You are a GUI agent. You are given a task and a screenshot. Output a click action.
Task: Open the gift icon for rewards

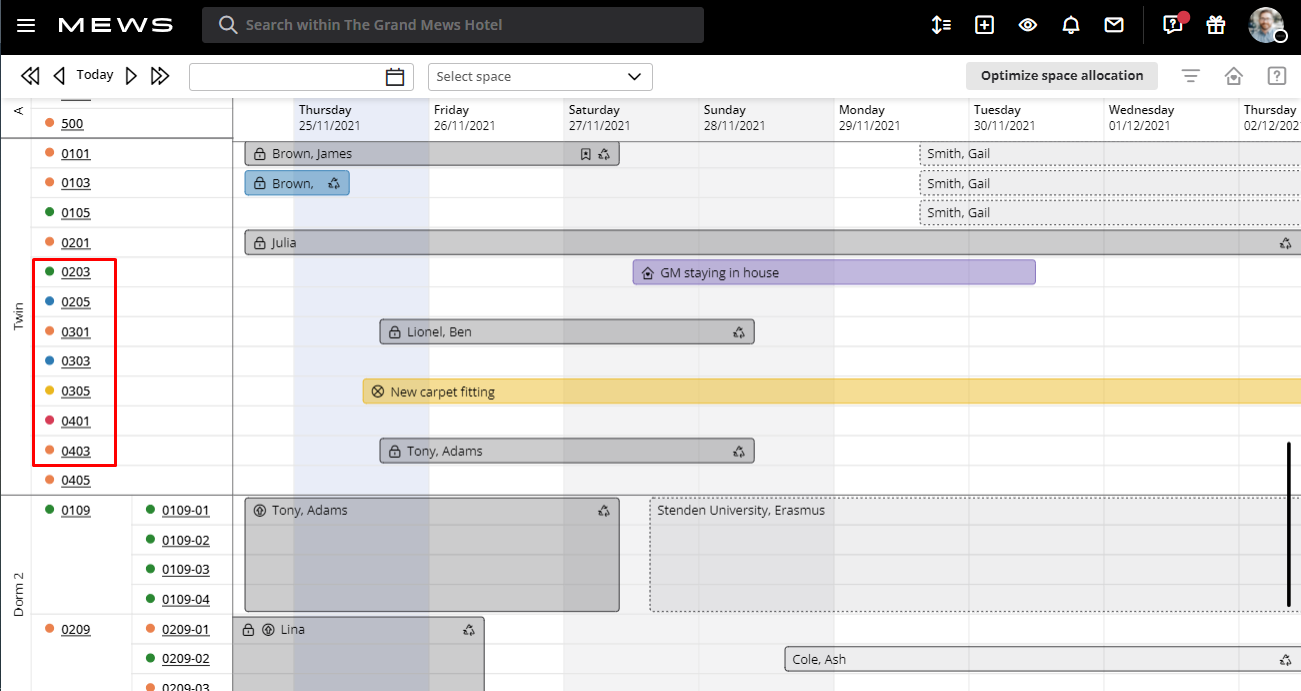(x=1216, y=24)
